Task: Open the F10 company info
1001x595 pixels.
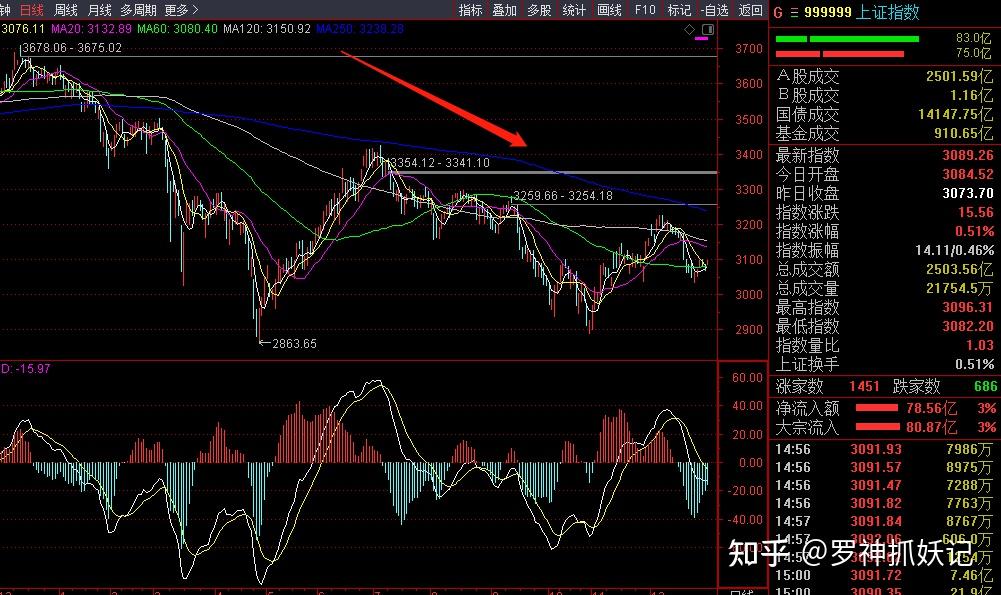Action: click(645, 10)
